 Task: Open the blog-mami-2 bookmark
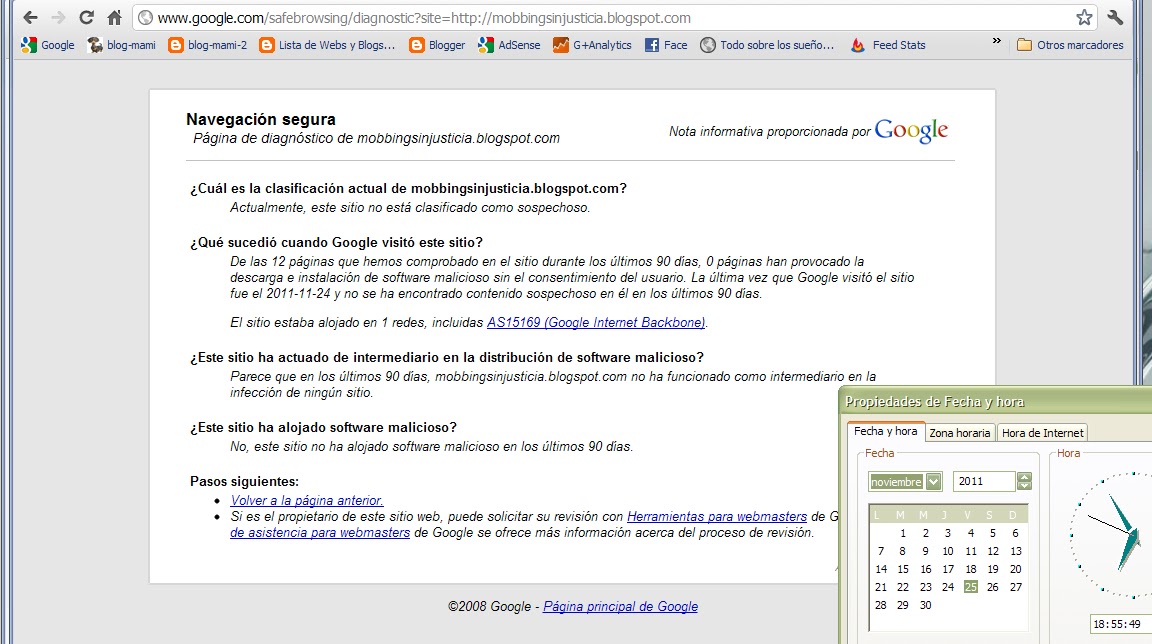pyautogui.click(x=207, y=45)
